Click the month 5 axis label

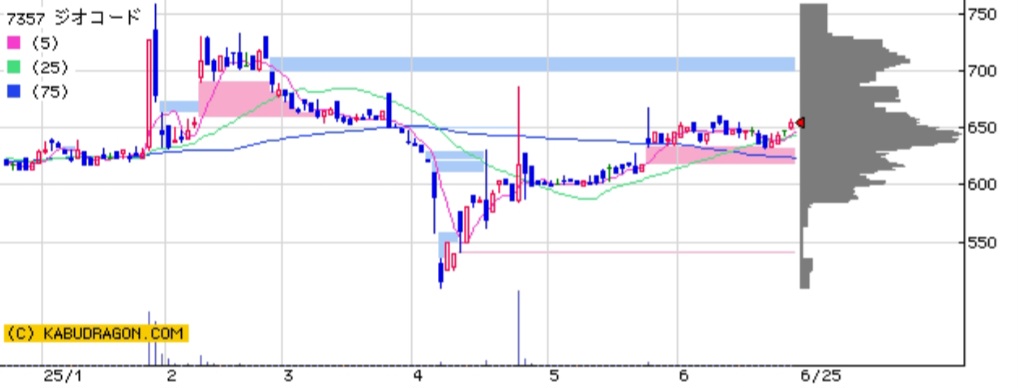coord(554,376)
